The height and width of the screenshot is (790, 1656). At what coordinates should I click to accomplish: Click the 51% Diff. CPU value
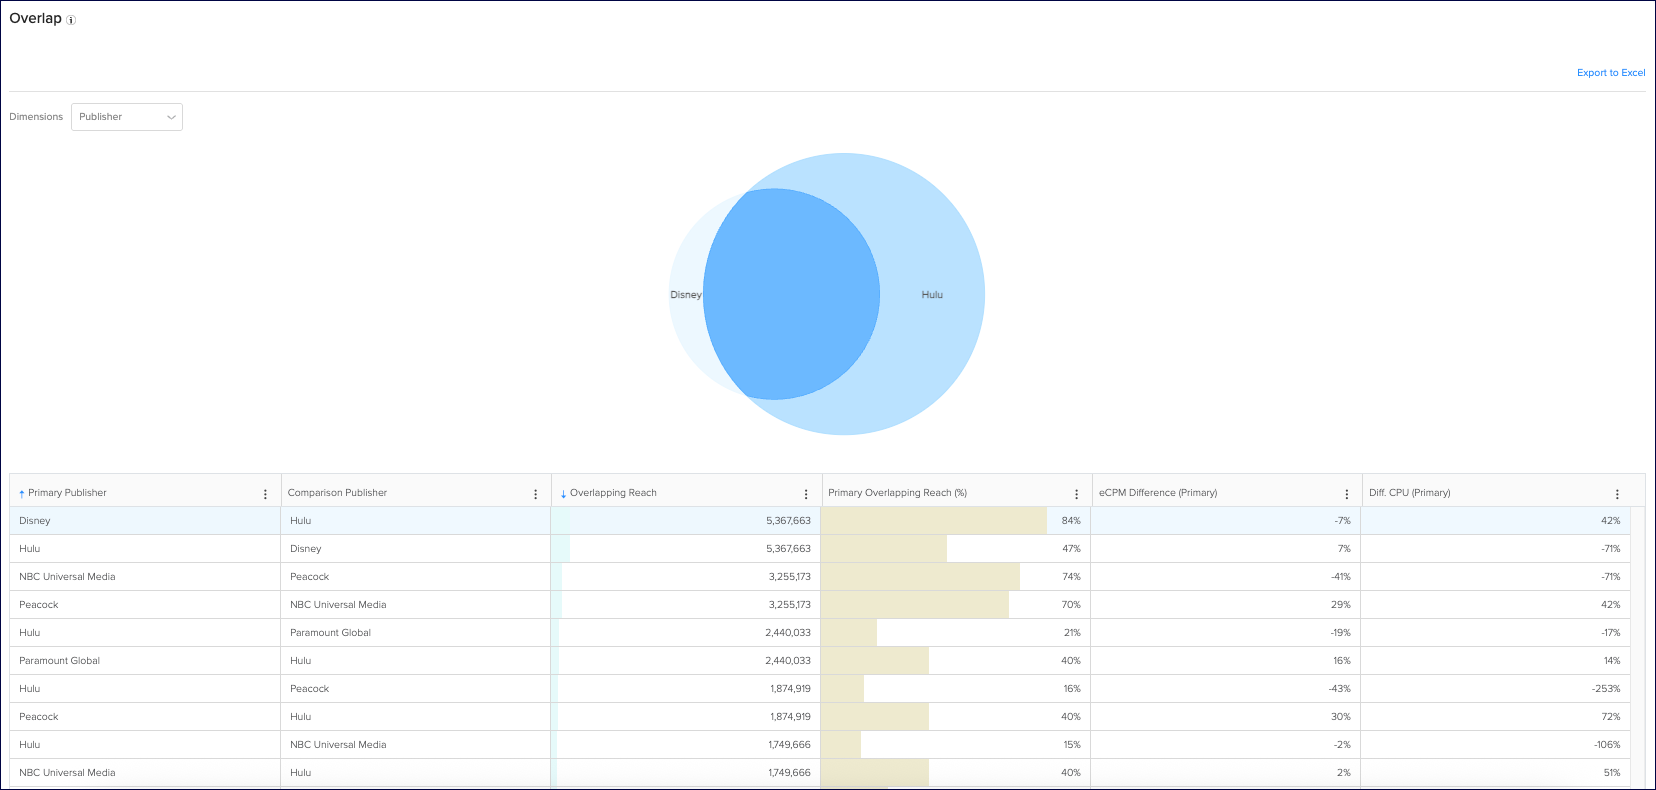coord(1612,773)
